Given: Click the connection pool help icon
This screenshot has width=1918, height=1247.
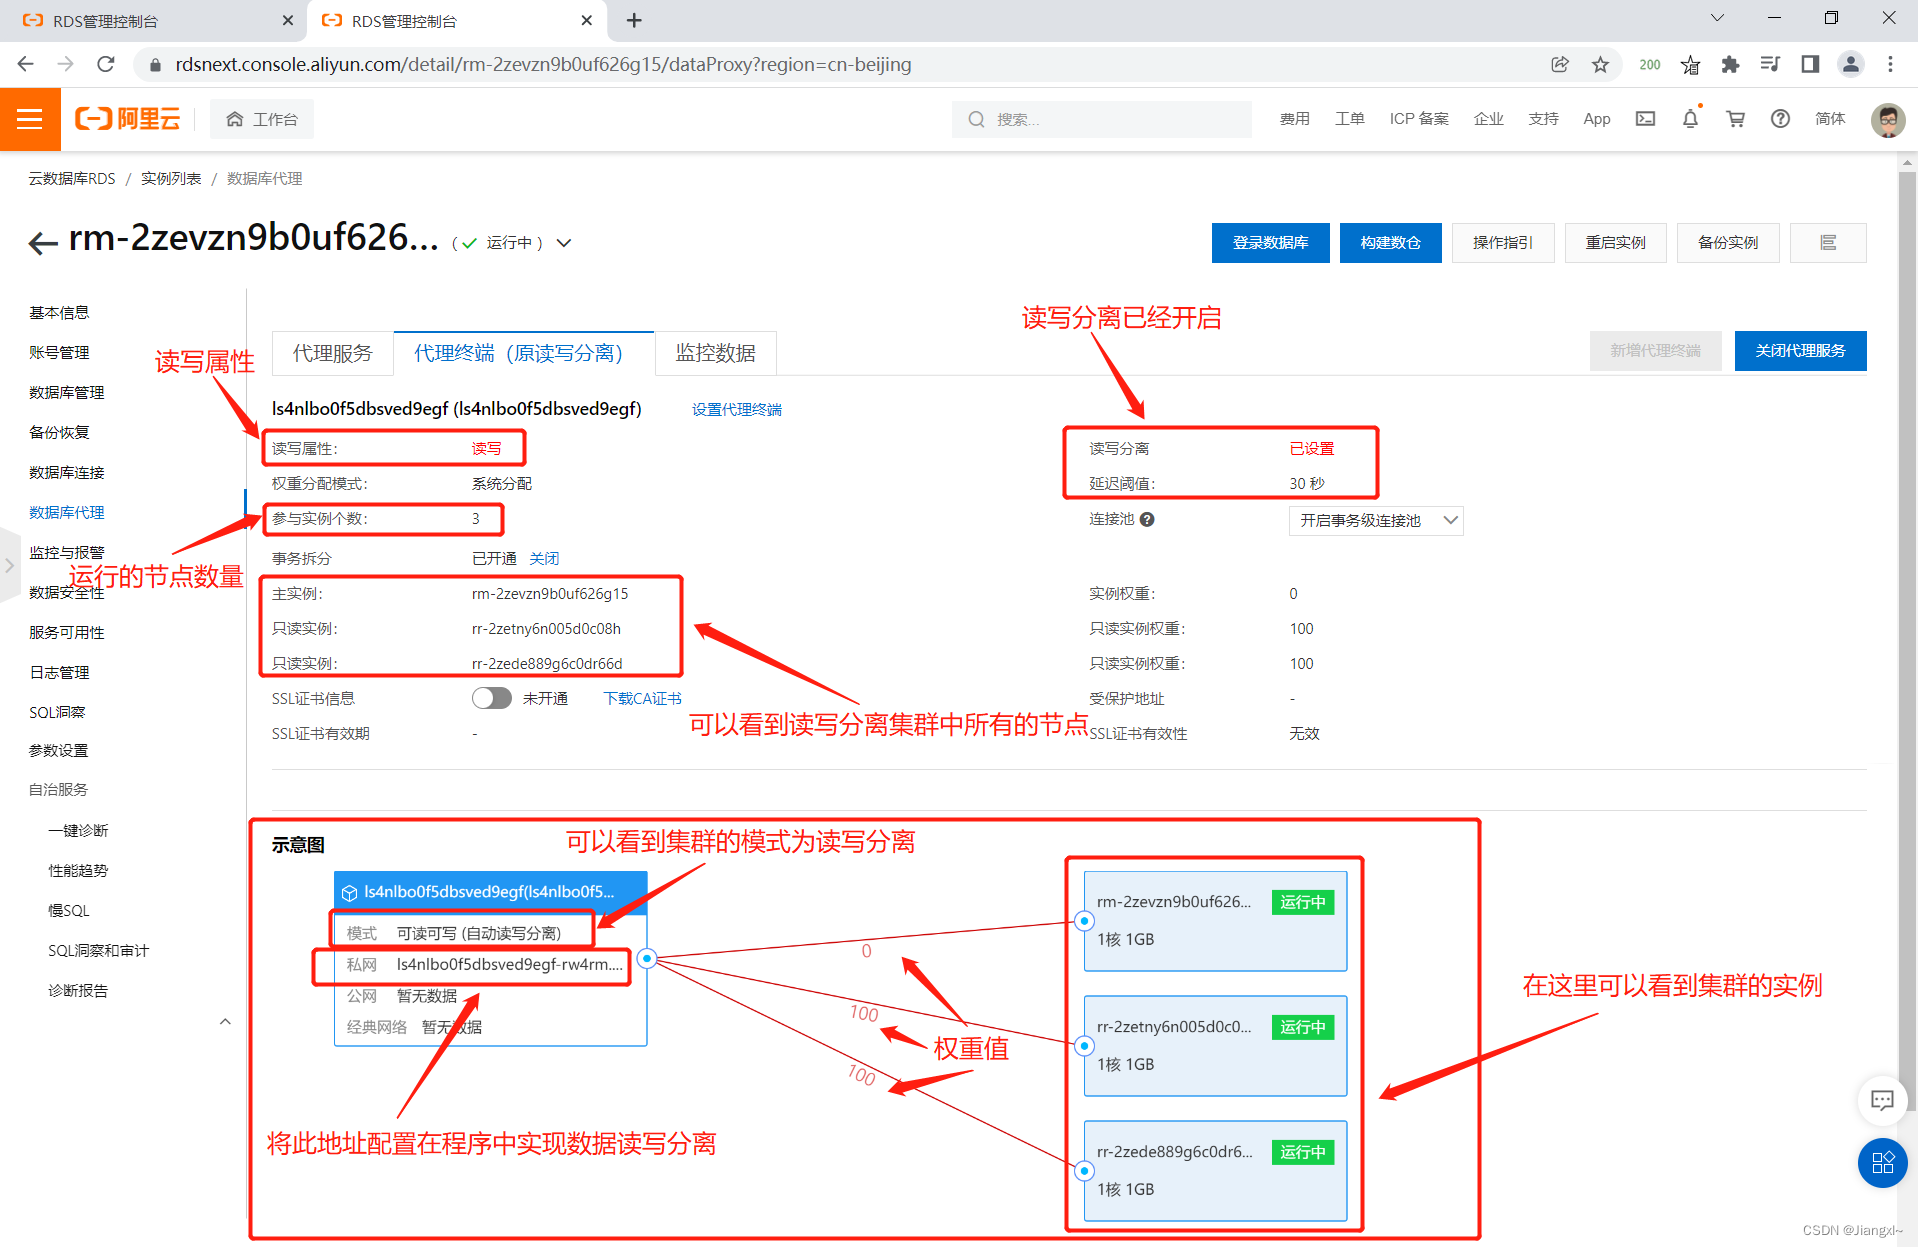Looking at the screenshot, I should (1147, 519).
